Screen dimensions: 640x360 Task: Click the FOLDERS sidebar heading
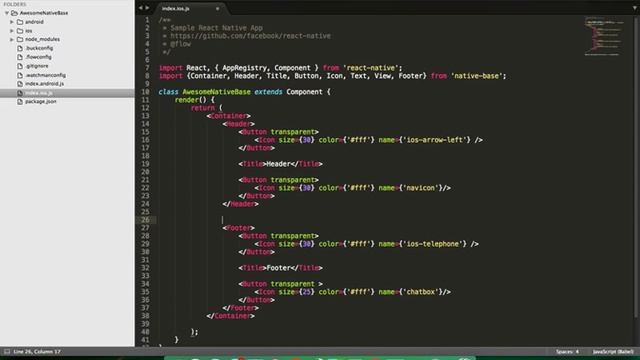click(15, 4)
